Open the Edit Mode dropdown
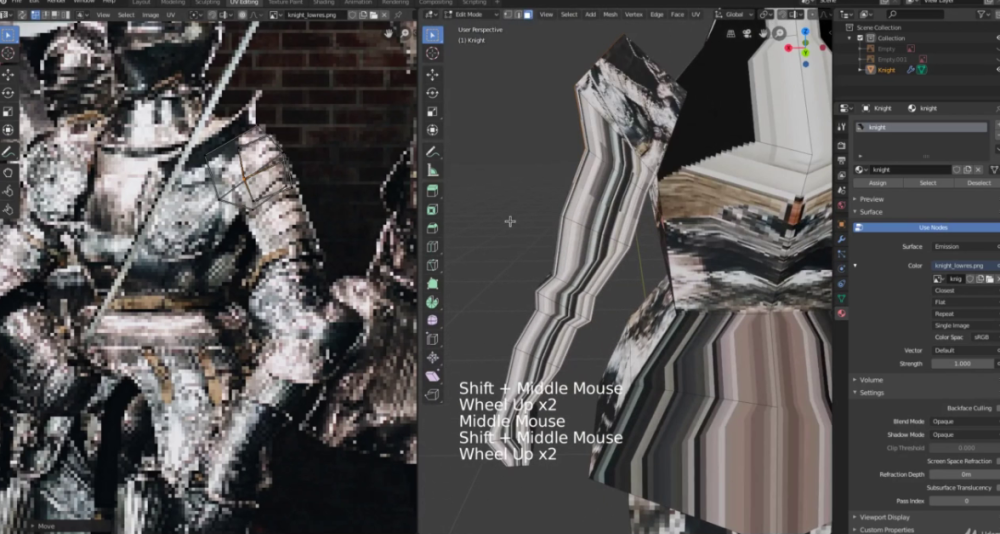The image size is (1000, 534). click(x=472, y=14)
